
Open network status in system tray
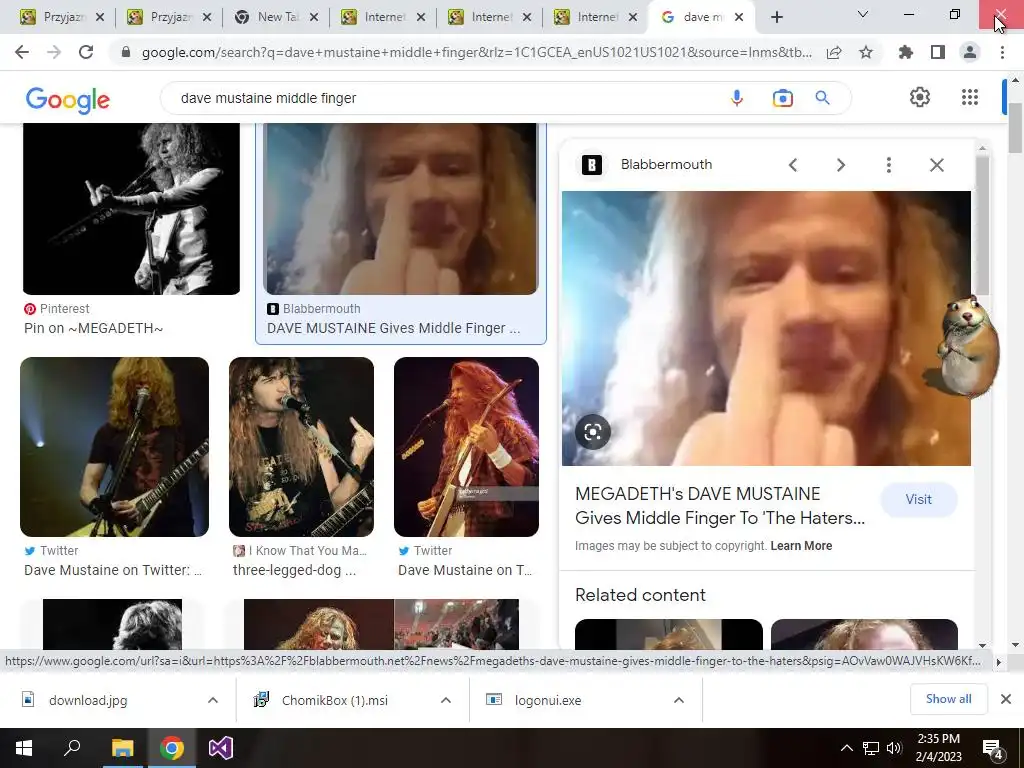click(871, 748)
